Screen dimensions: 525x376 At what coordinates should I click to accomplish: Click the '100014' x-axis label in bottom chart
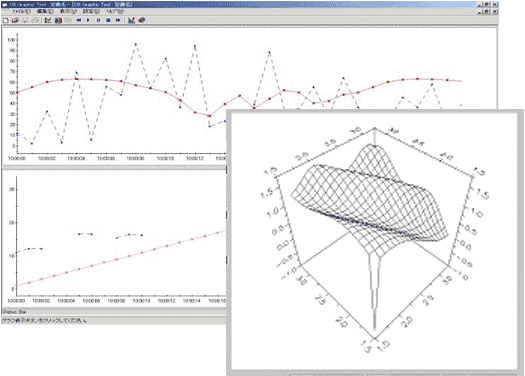point(191,301)
